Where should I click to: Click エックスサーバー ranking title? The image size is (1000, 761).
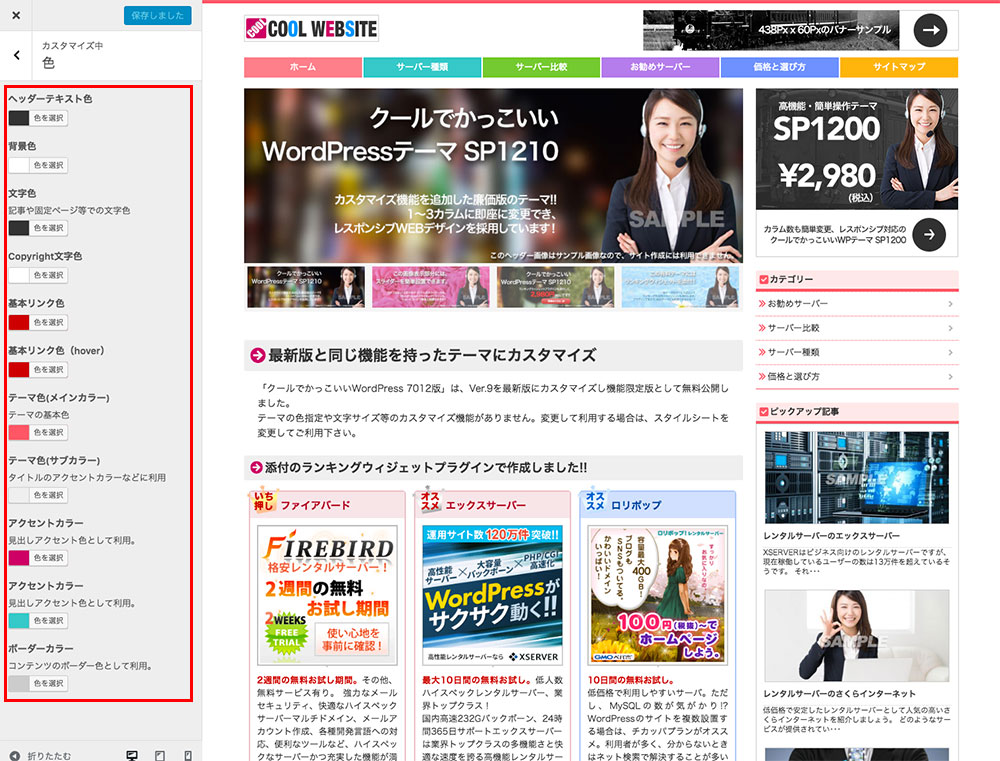(485, 505)
